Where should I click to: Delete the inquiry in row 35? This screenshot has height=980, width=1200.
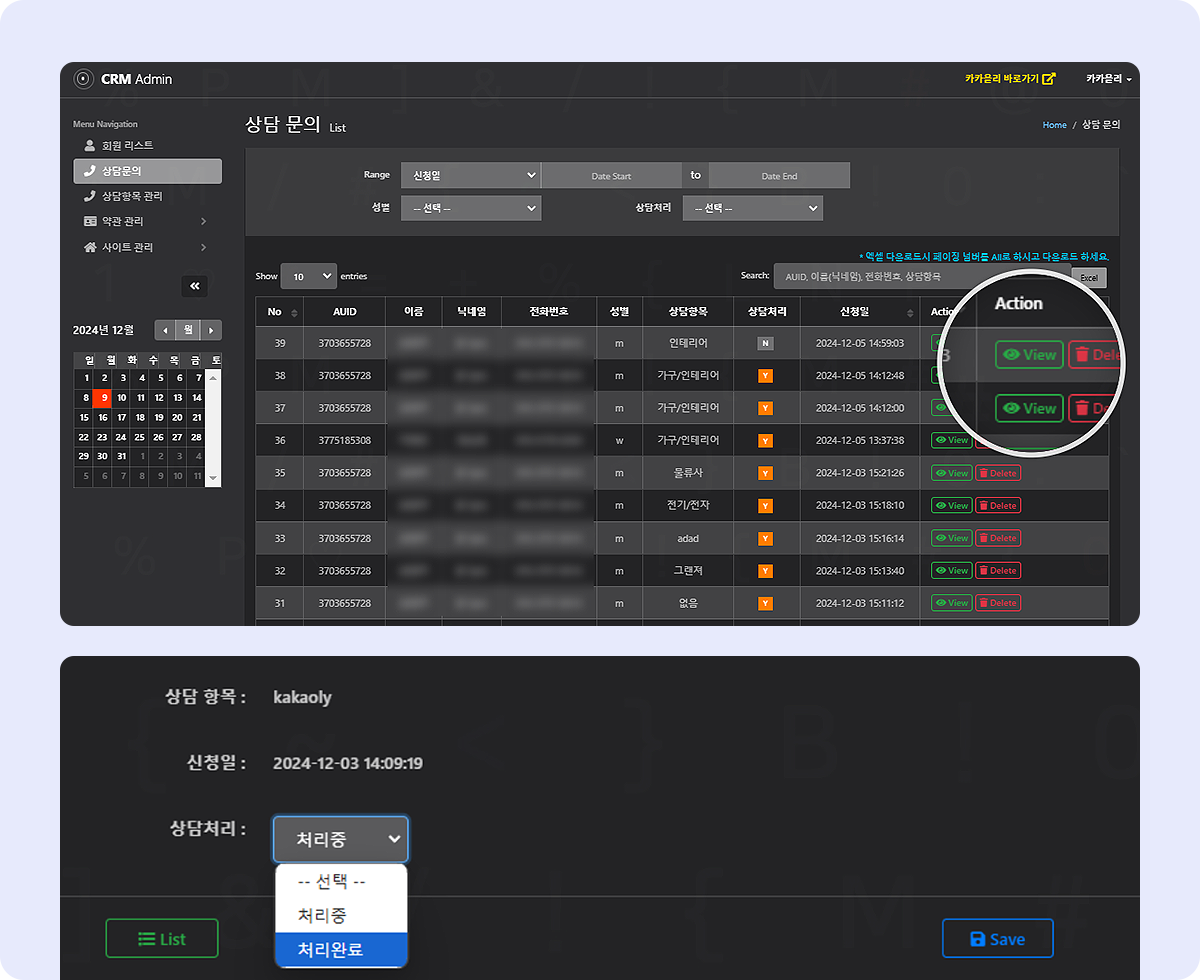tap(998, 473)
